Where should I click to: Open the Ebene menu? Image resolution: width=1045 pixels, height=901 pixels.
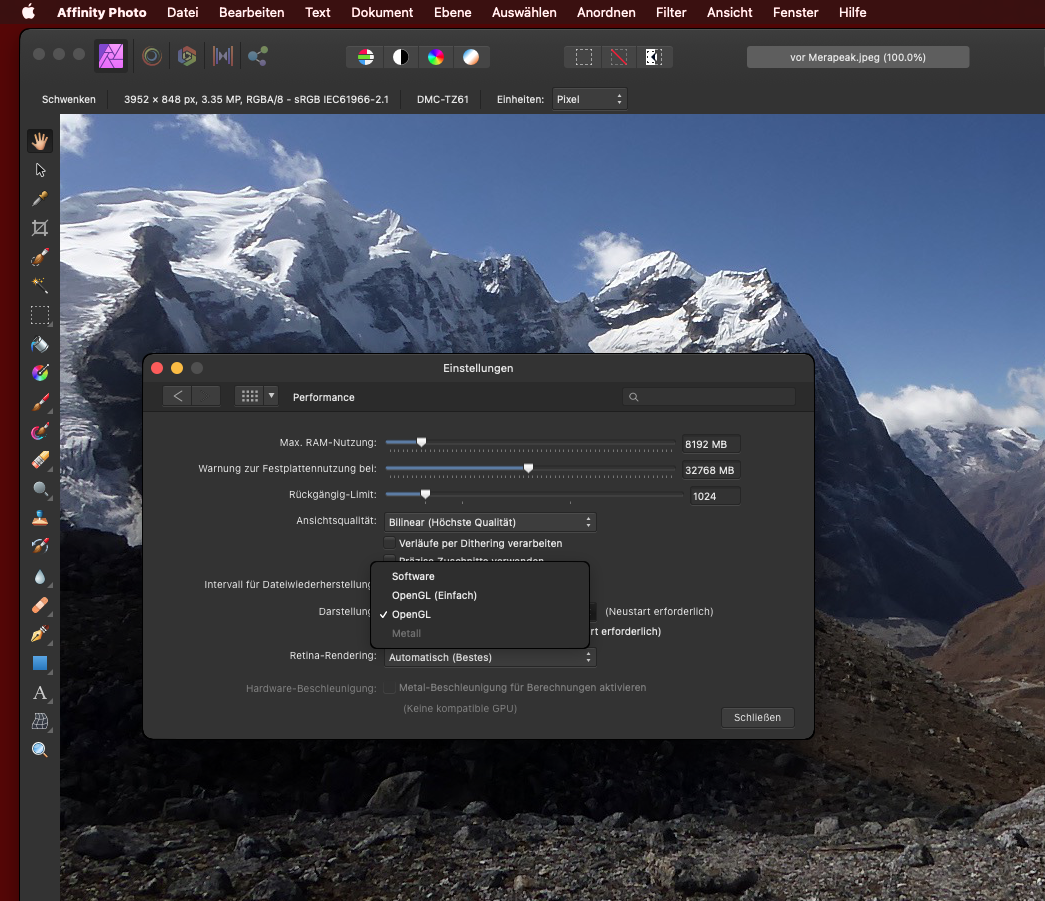click(453, 12)
